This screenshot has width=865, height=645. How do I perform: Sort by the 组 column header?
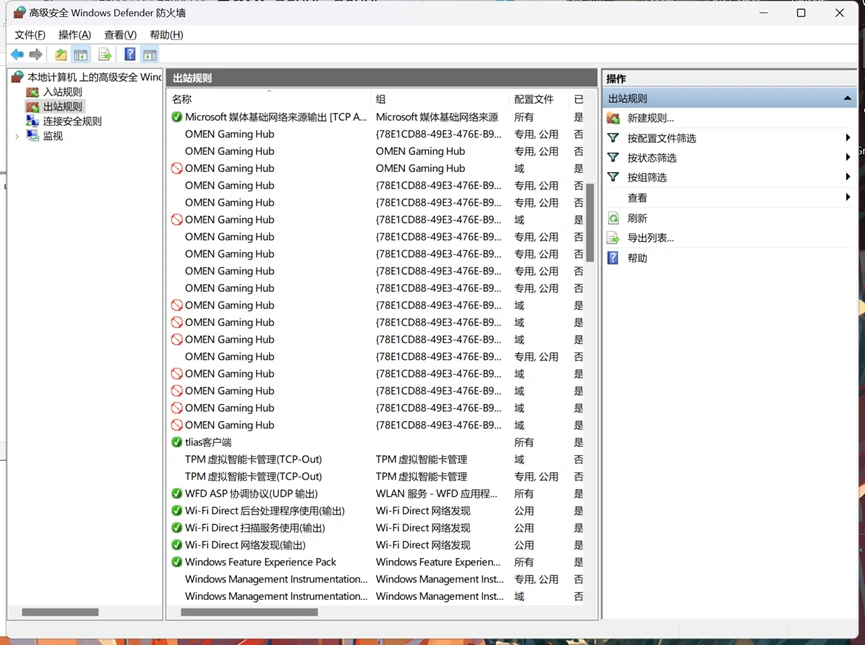pos(440,99)
